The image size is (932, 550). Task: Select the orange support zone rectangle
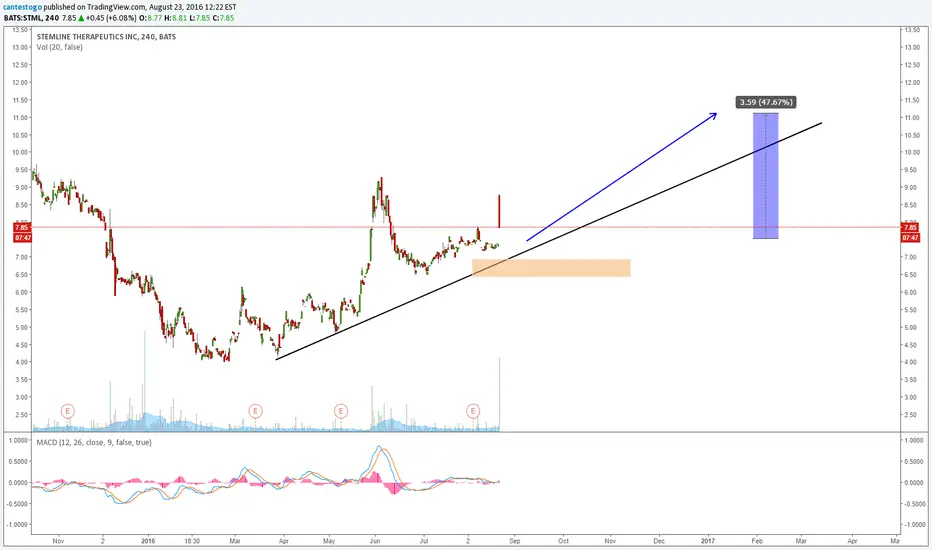[x=551, y=268]
